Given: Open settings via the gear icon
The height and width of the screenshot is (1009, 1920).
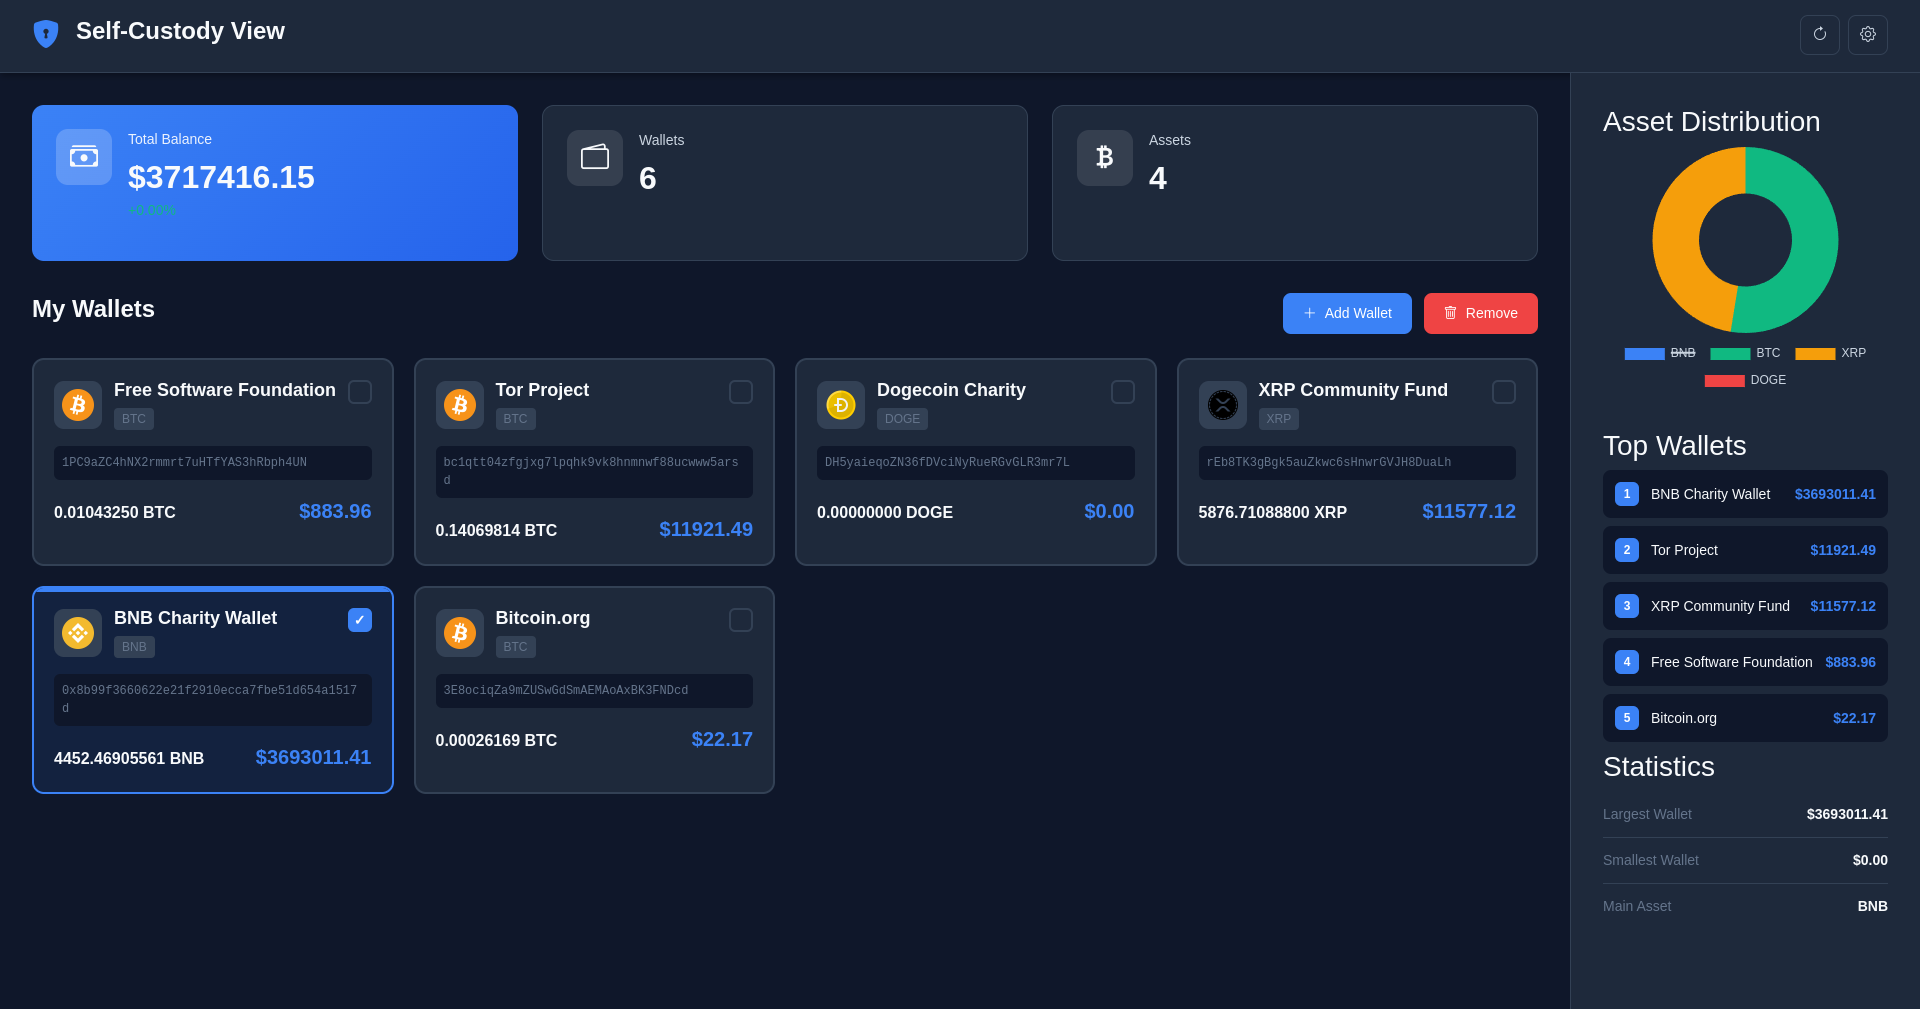Looking at the screenshot, I should 1867,35.
